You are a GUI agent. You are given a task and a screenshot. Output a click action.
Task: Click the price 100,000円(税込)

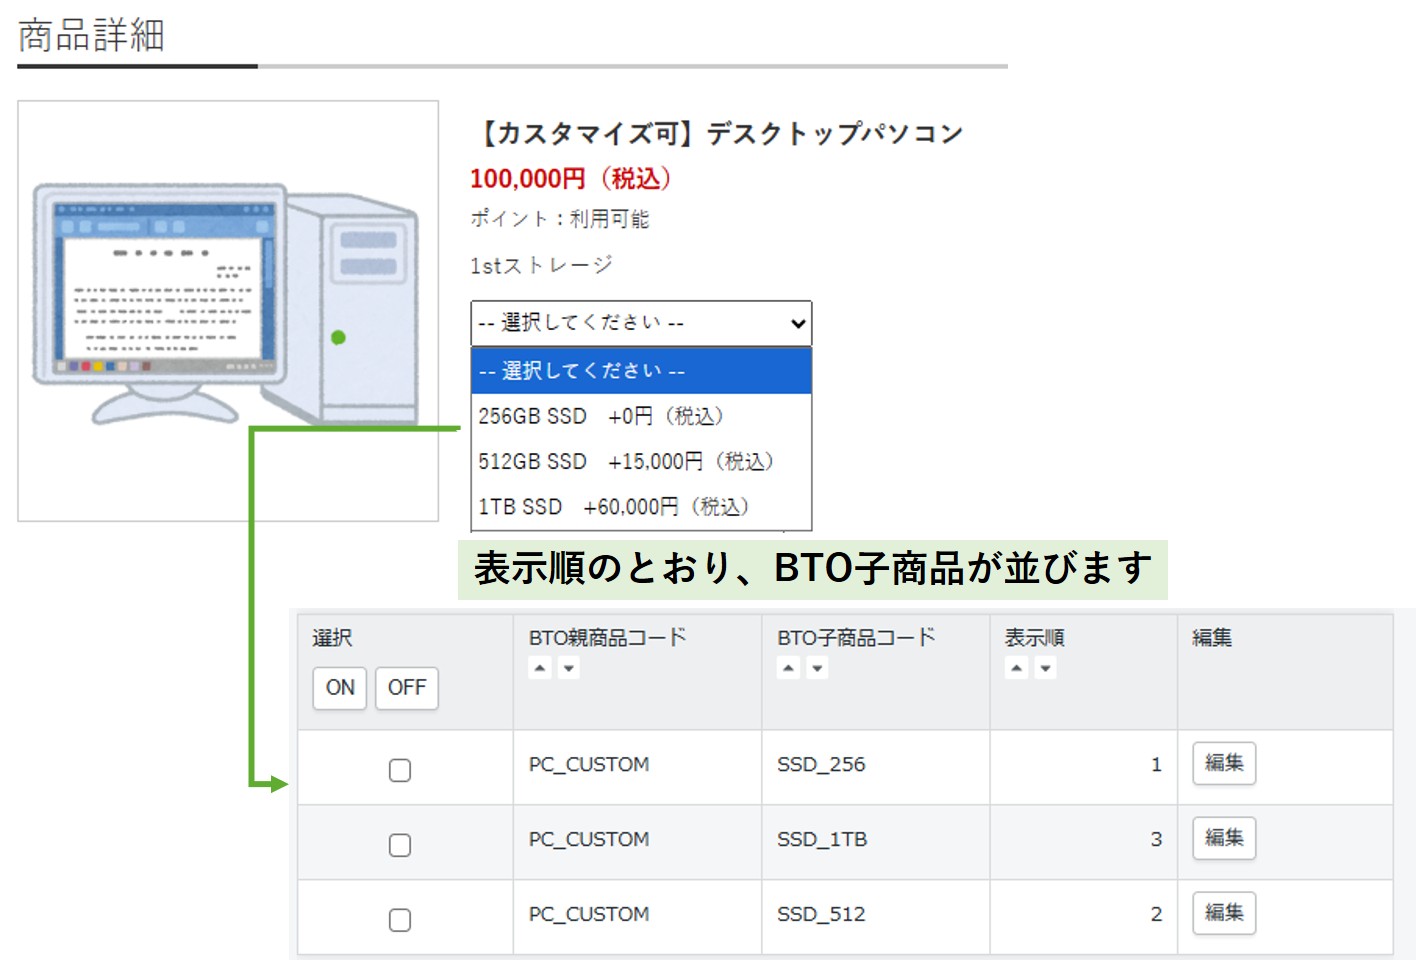[571, 179]
